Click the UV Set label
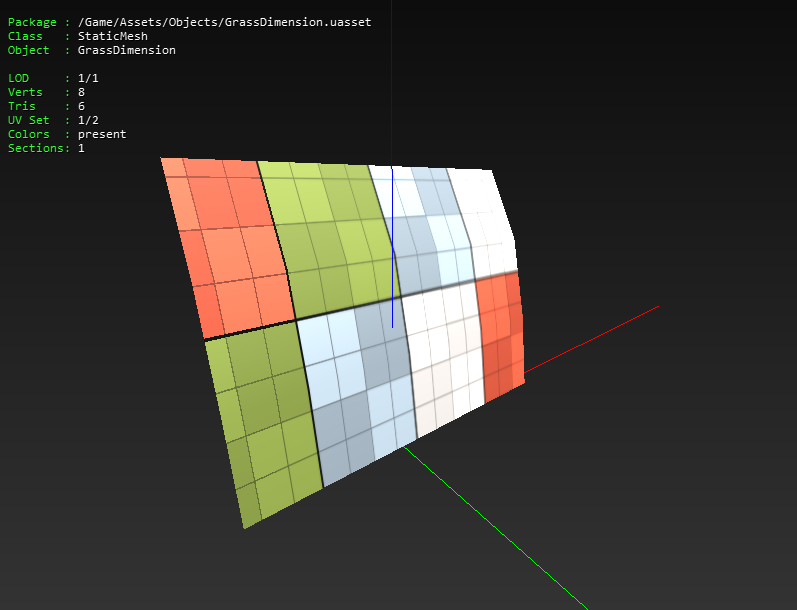 coord(28,120)
